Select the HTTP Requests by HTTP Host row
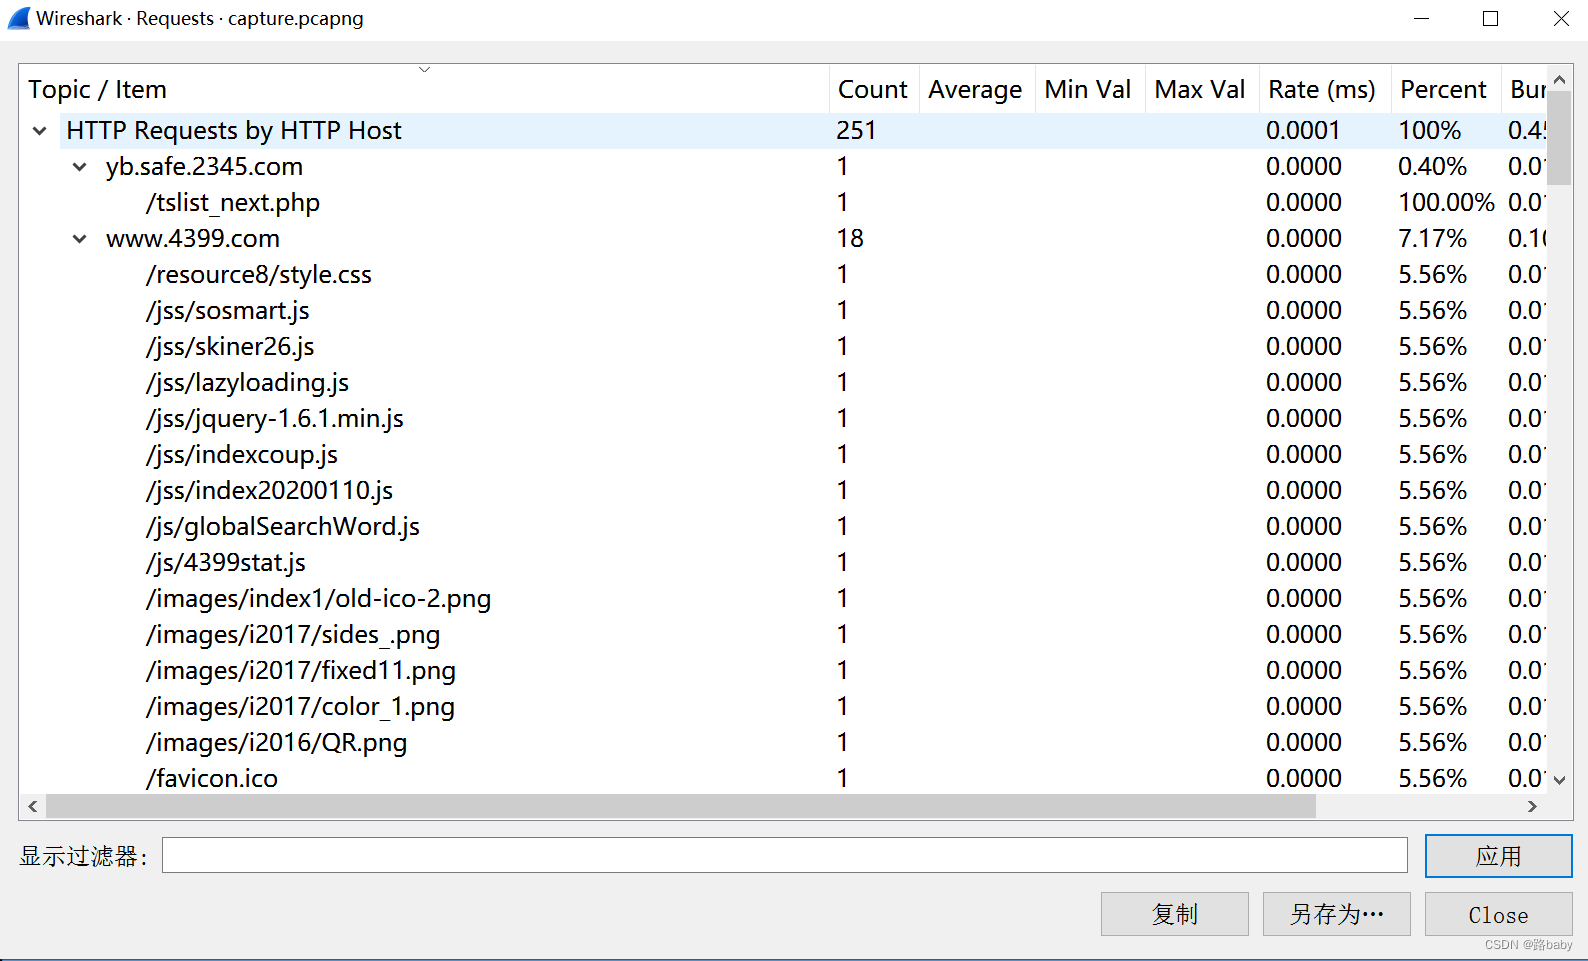 [783, 131]
